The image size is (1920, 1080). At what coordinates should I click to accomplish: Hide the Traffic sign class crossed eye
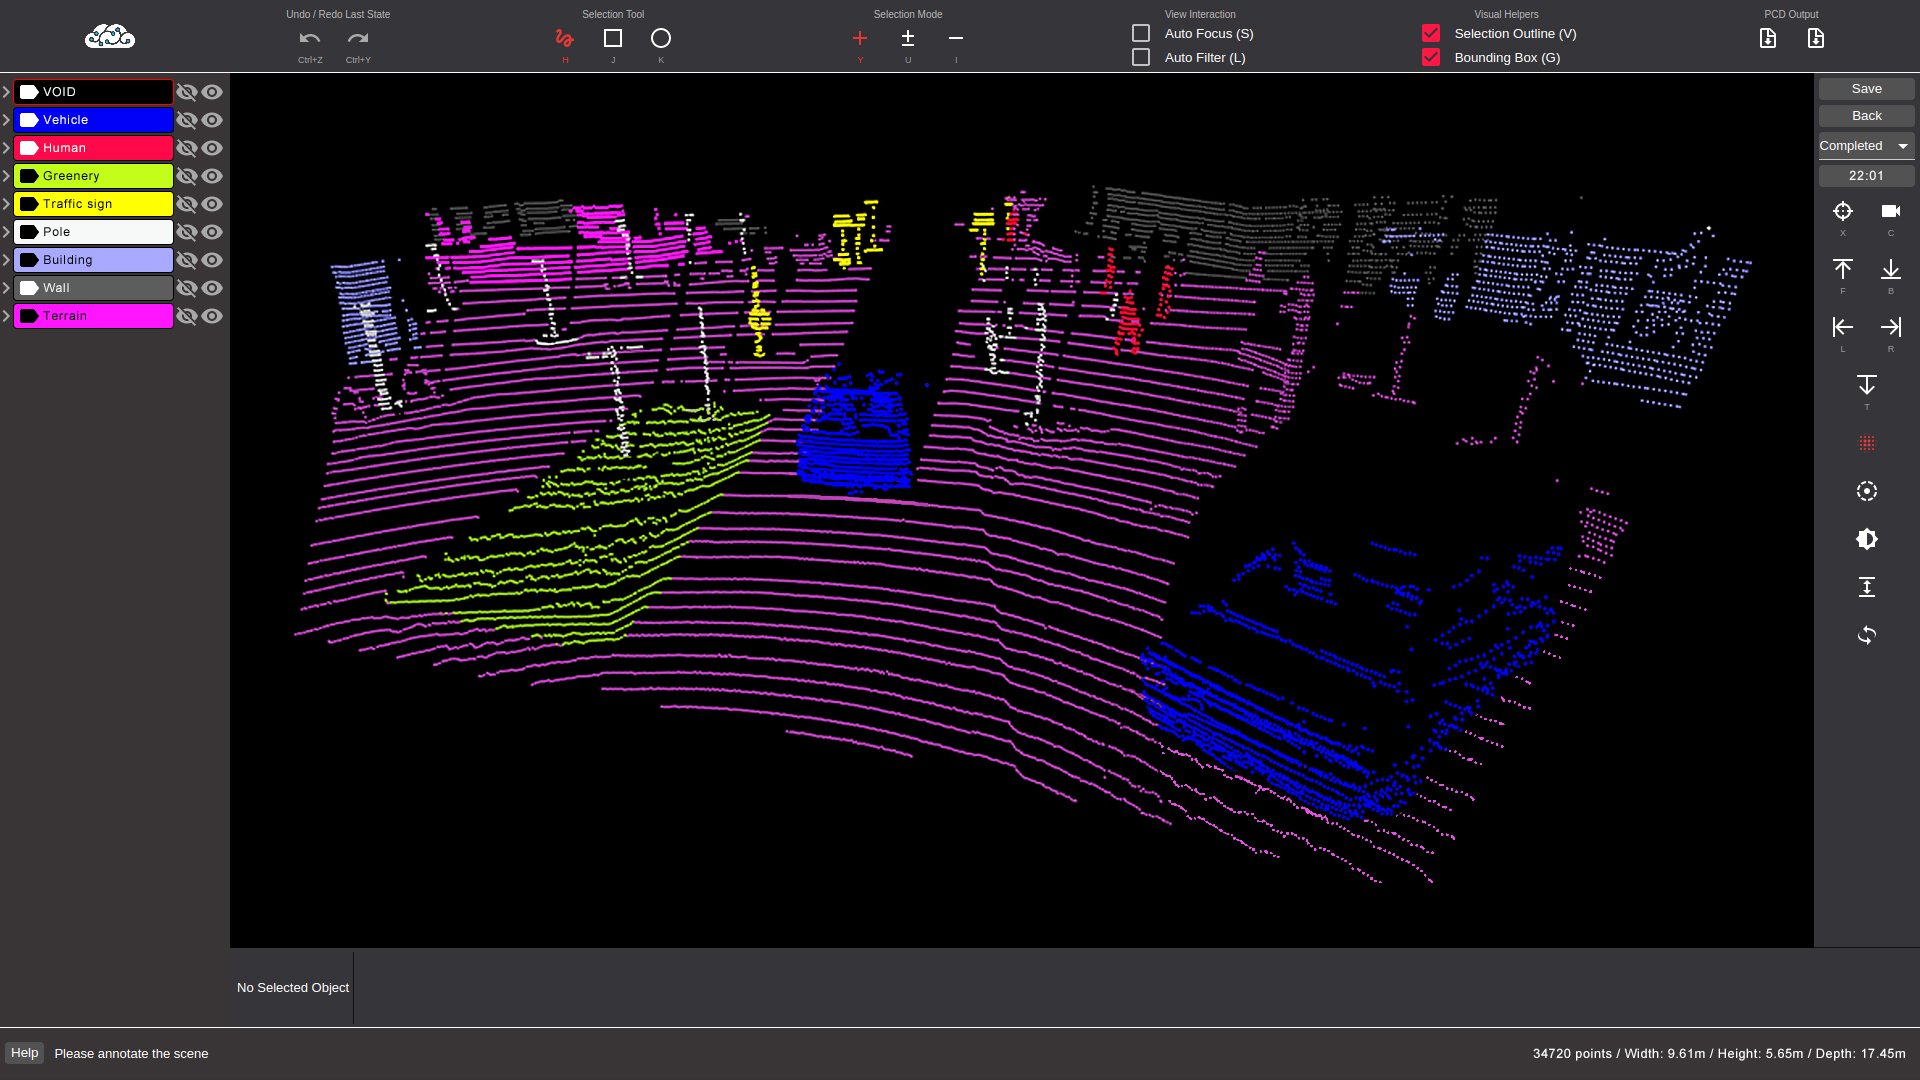pos(187,204)
